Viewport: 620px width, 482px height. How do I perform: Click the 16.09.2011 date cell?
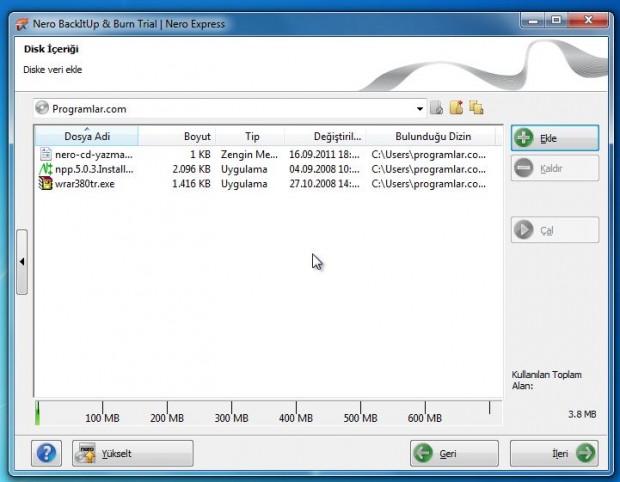(x=325, y=155)
